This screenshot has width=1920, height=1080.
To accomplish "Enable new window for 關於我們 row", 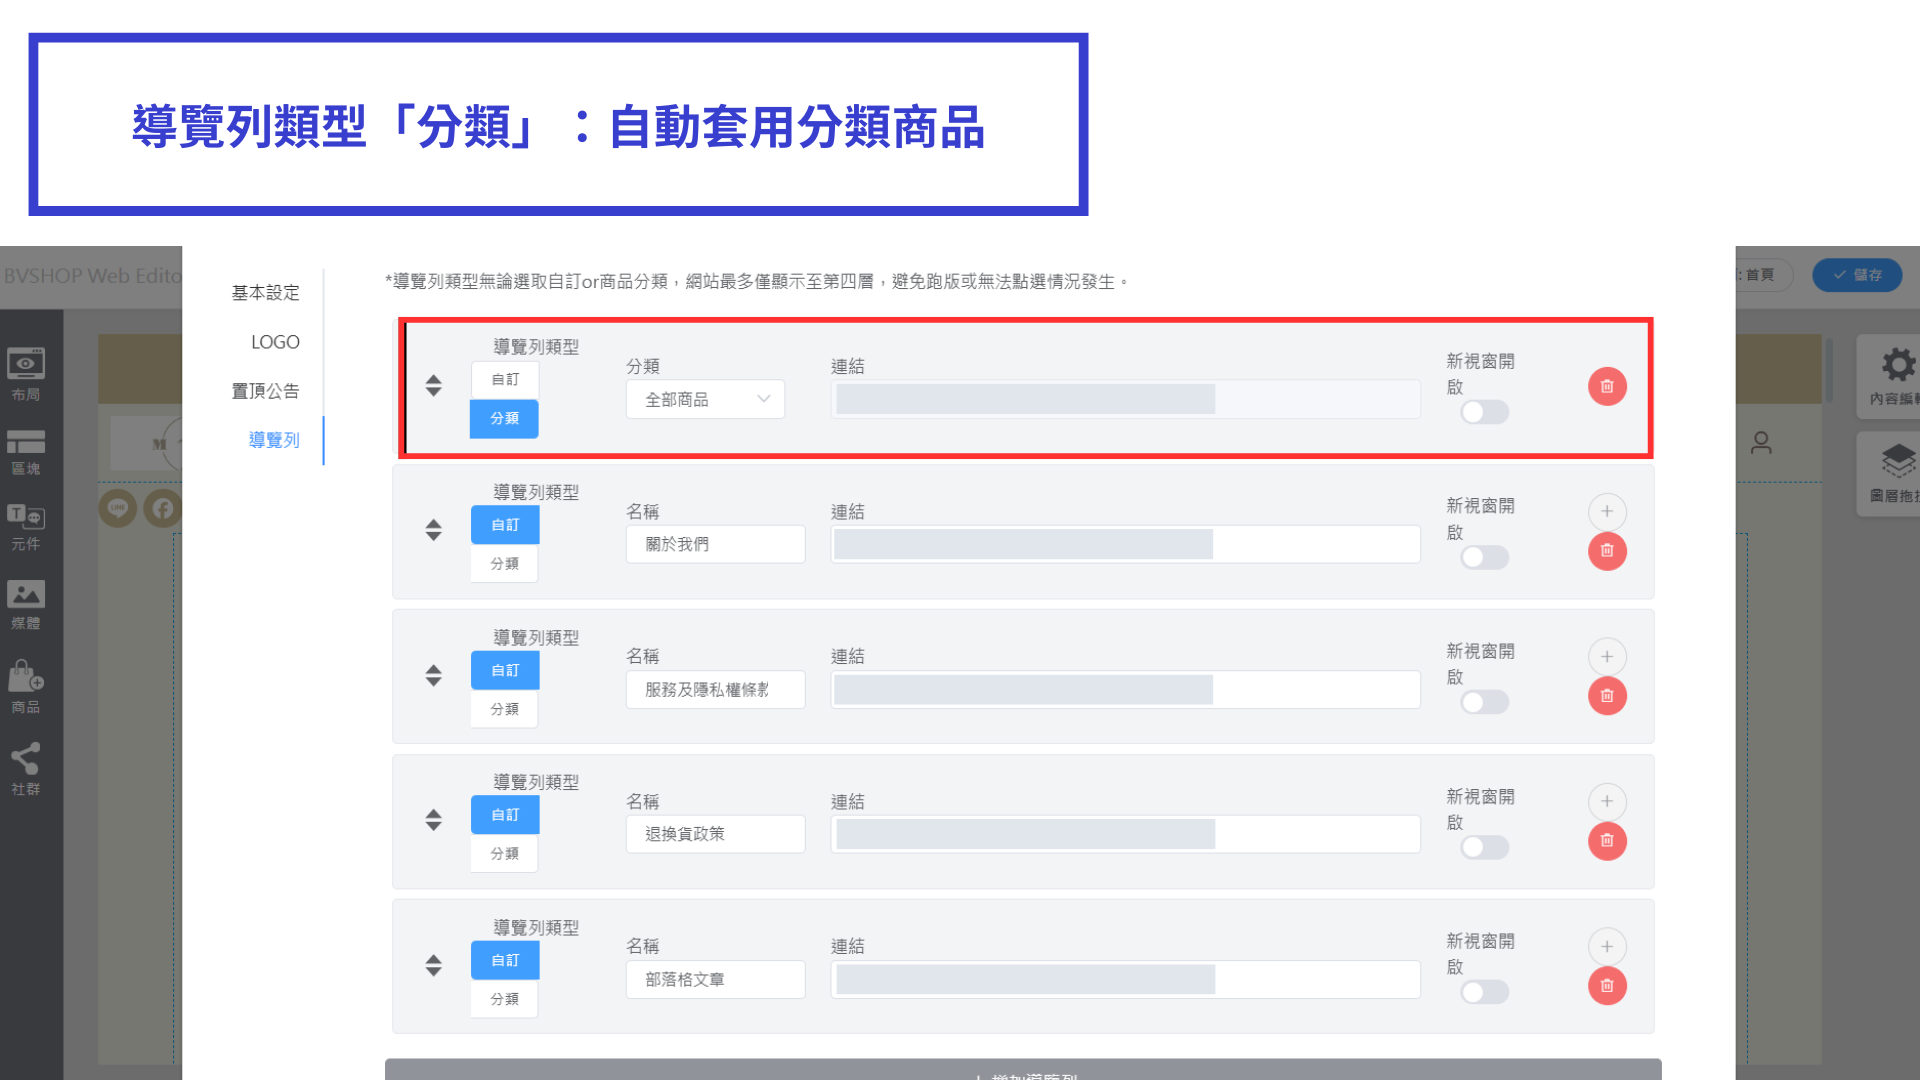I will pos(1484,557).
